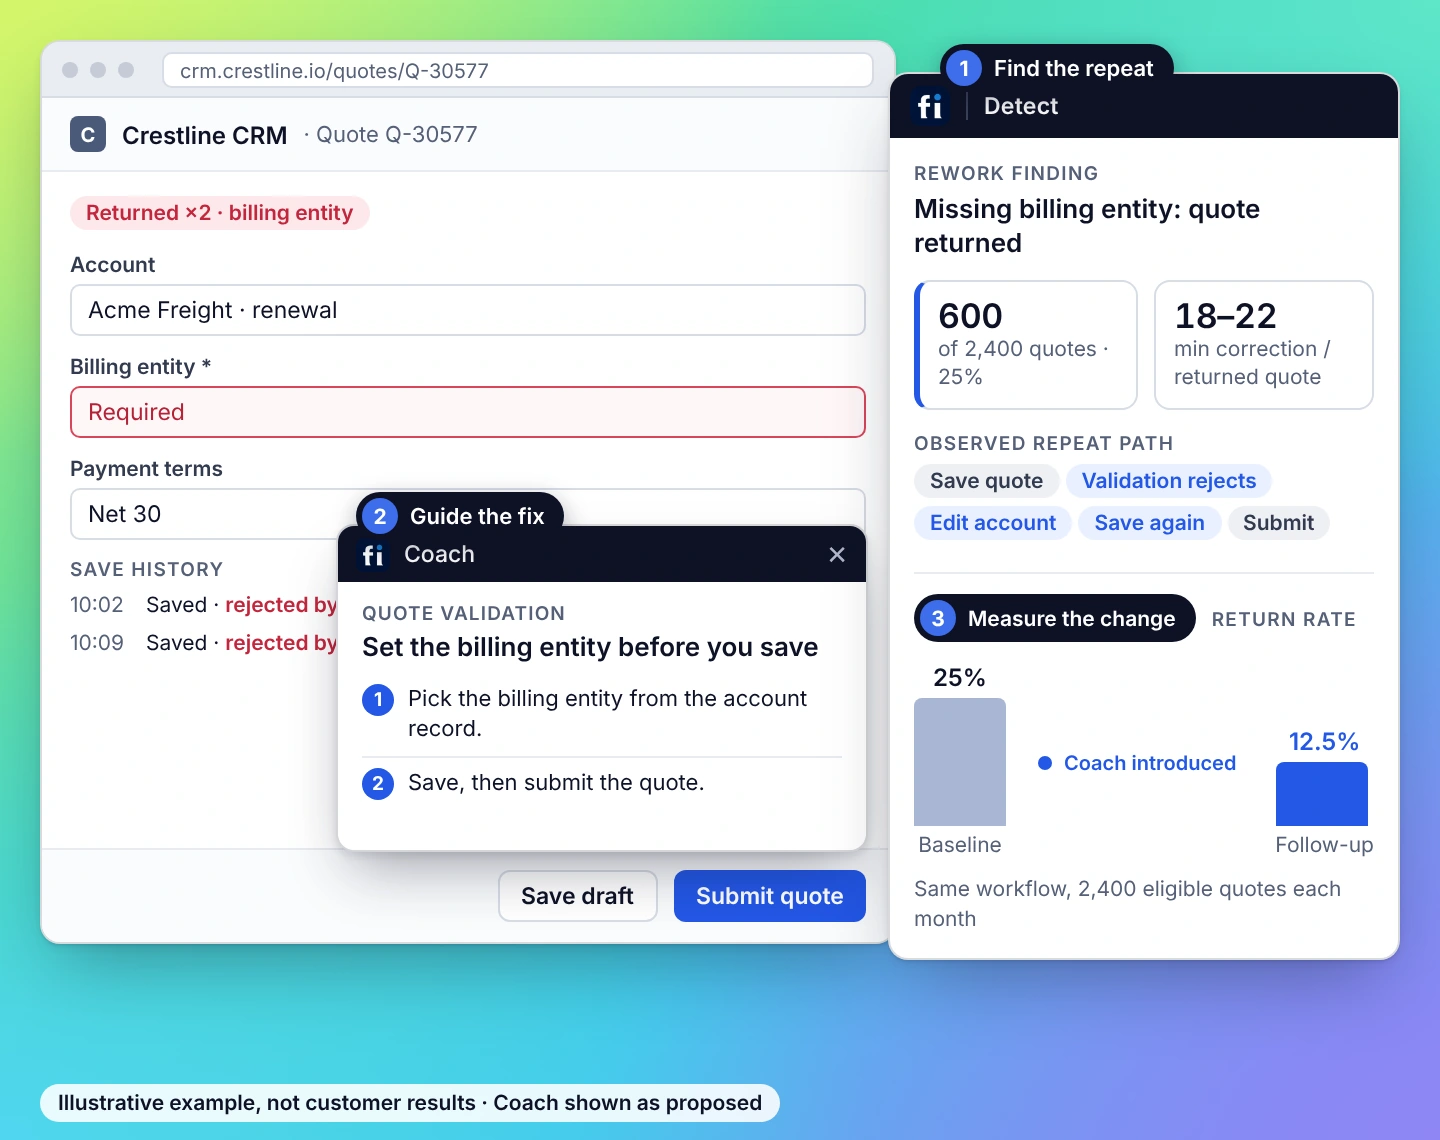
Task: Click the Account field Acme Freight
Action: [x=468, y=310]
